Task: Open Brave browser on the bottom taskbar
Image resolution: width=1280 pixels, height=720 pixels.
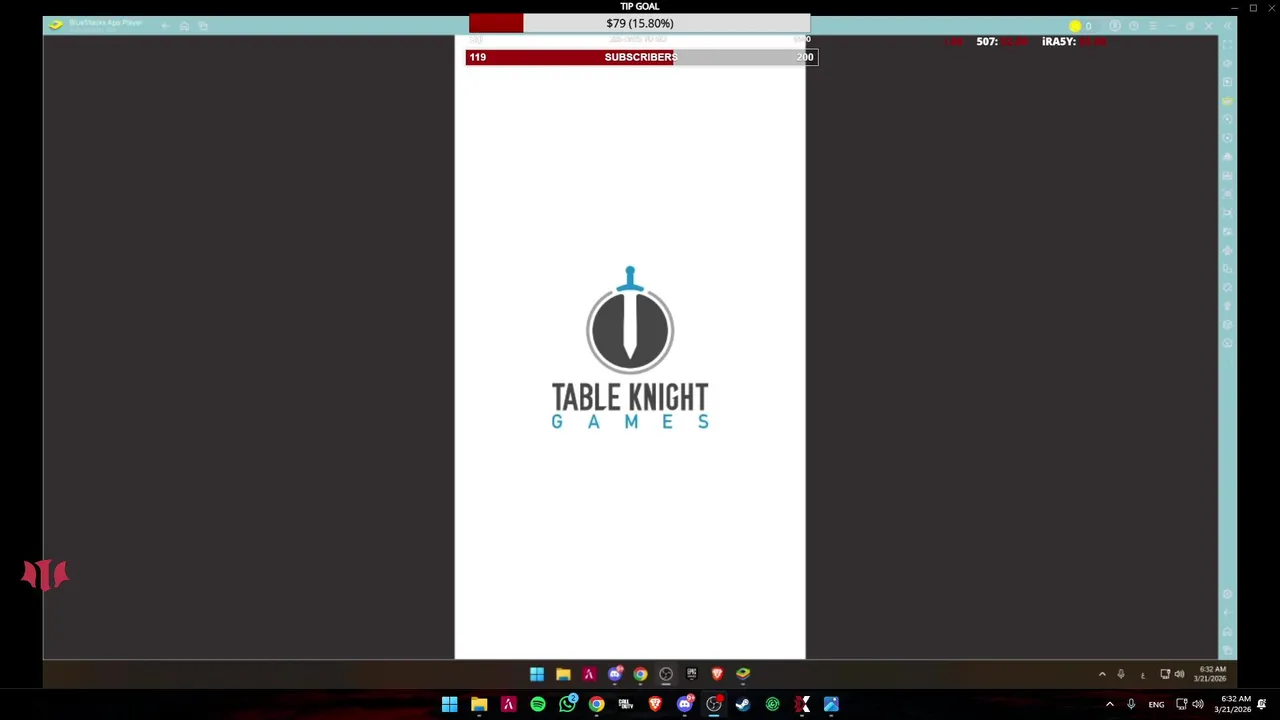Action: click(655, 705)
